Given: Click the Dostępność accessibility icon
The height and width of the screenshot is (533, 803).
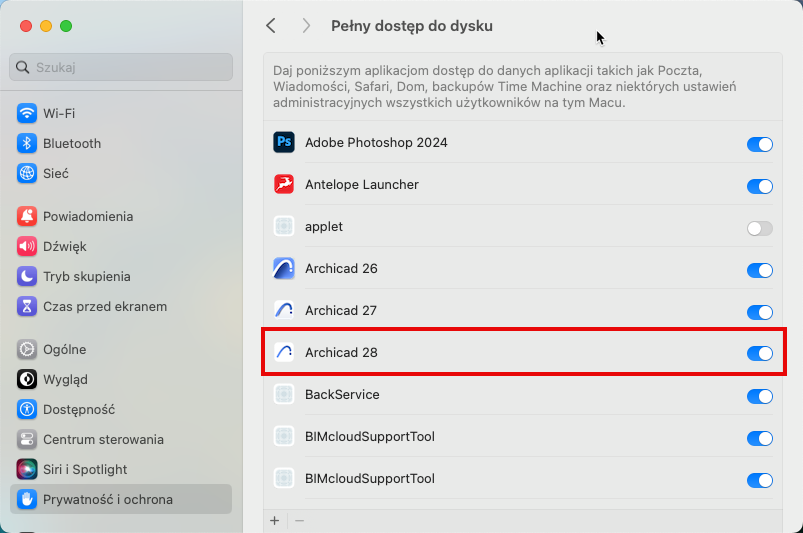Looking at the screenshot, I should pyautogui.click(x=27, y=409).
